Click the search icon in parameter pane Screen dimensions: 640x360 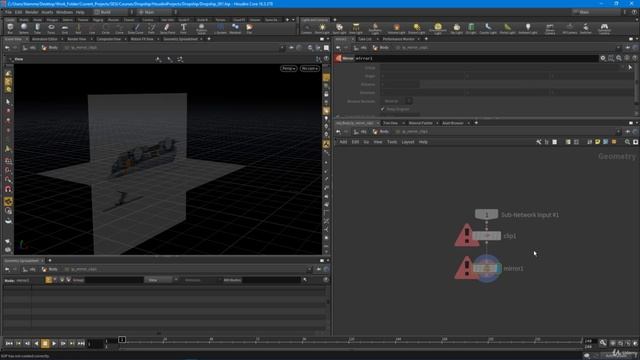pyautogui.click(x=619, y=58)
